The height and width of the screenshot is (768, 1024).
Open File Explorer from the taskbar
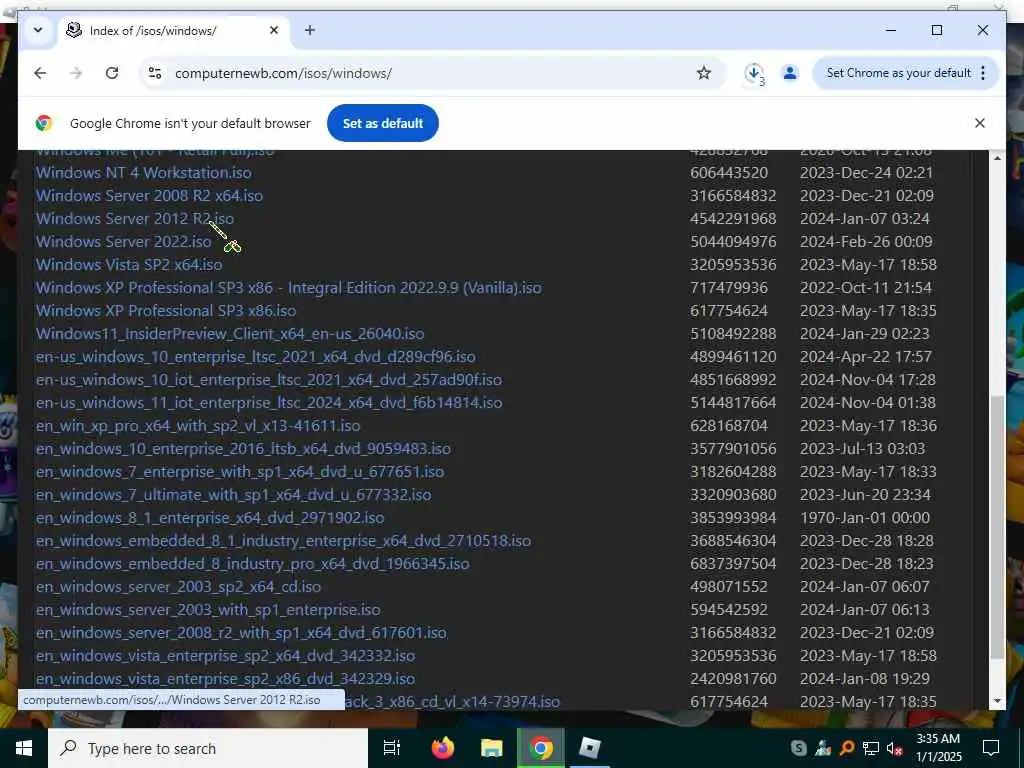click(x=492, y=748)
